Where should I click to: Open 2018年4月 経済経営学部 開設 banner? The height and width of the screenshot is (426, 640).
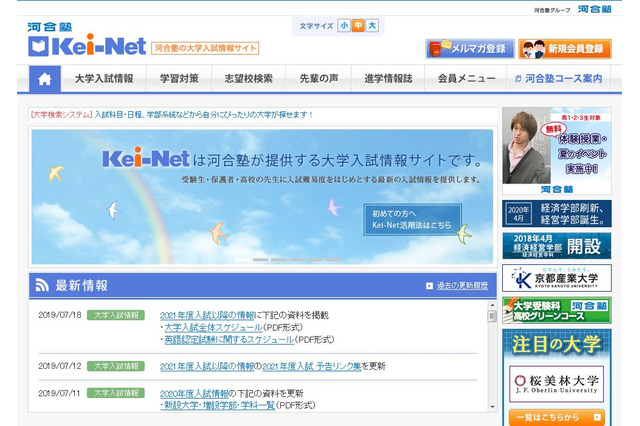557,246
